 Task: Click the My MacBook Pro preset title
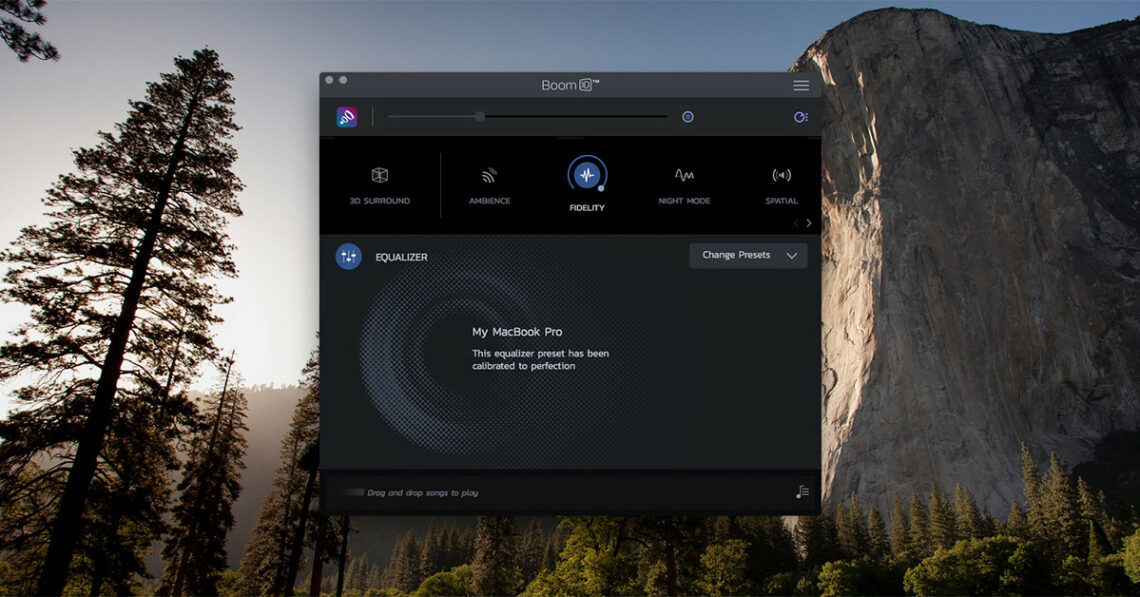517,332
